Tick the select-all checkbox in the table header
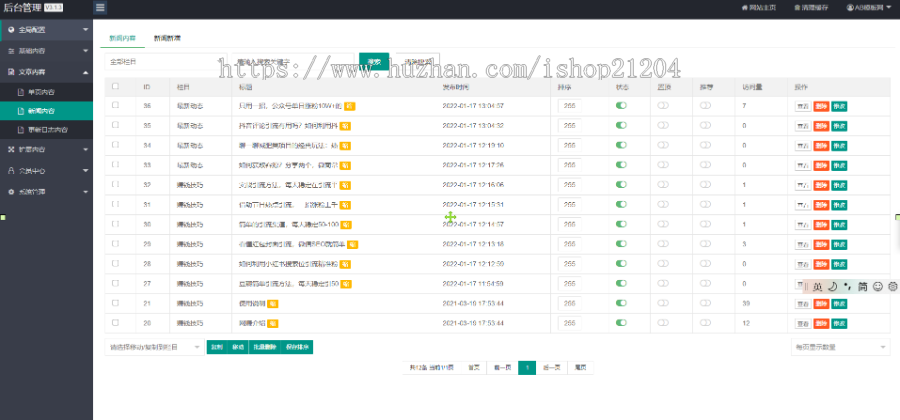Image resolution: width=900 pixels, height=420 pixels. [115, 87]
